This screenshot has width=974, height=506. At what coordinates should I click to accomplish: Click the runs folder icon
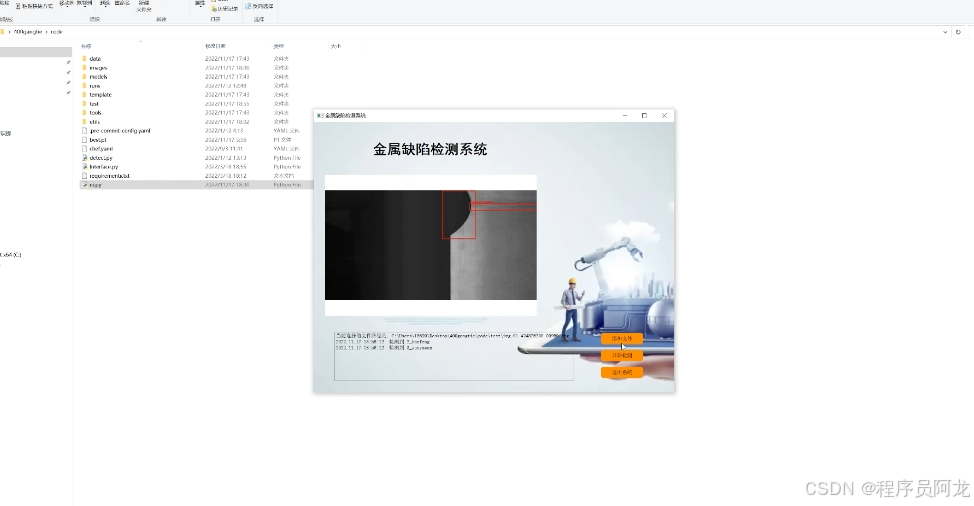84,86
